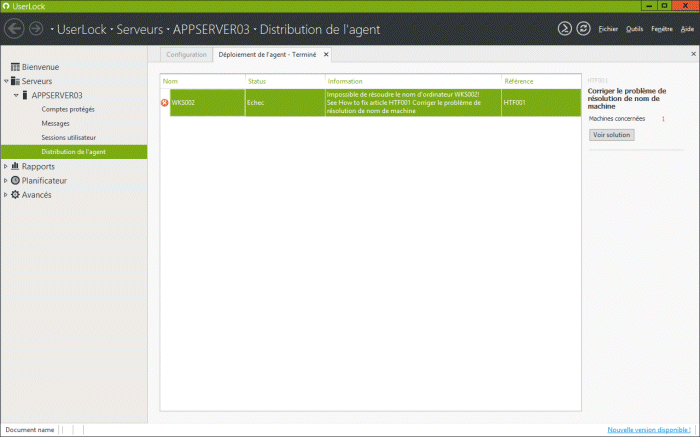Open the Aide menu
Screen dimensions: 700x437
point(687,29)
